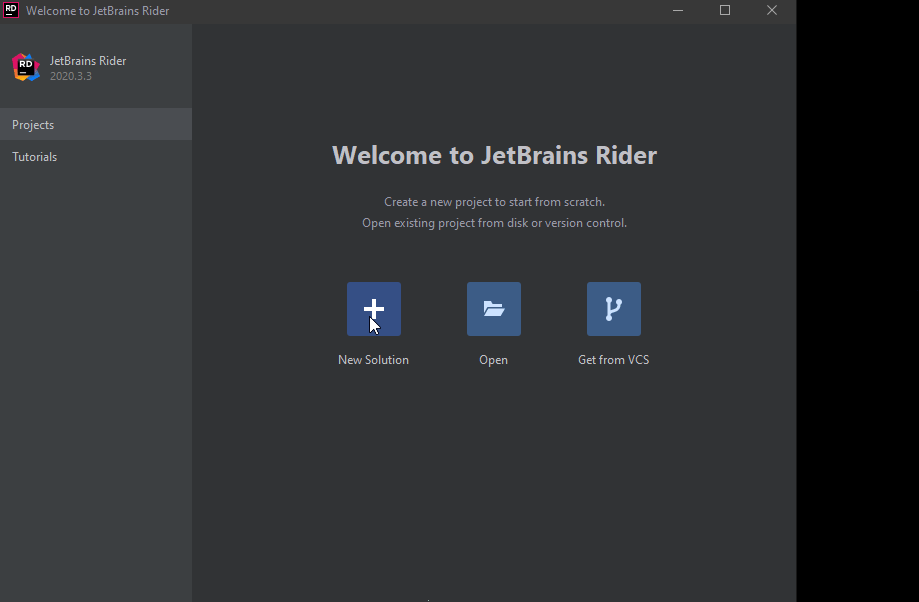The image size is (919, 602).
Task: Minimize the welcome window
Action: pos(678,10)
